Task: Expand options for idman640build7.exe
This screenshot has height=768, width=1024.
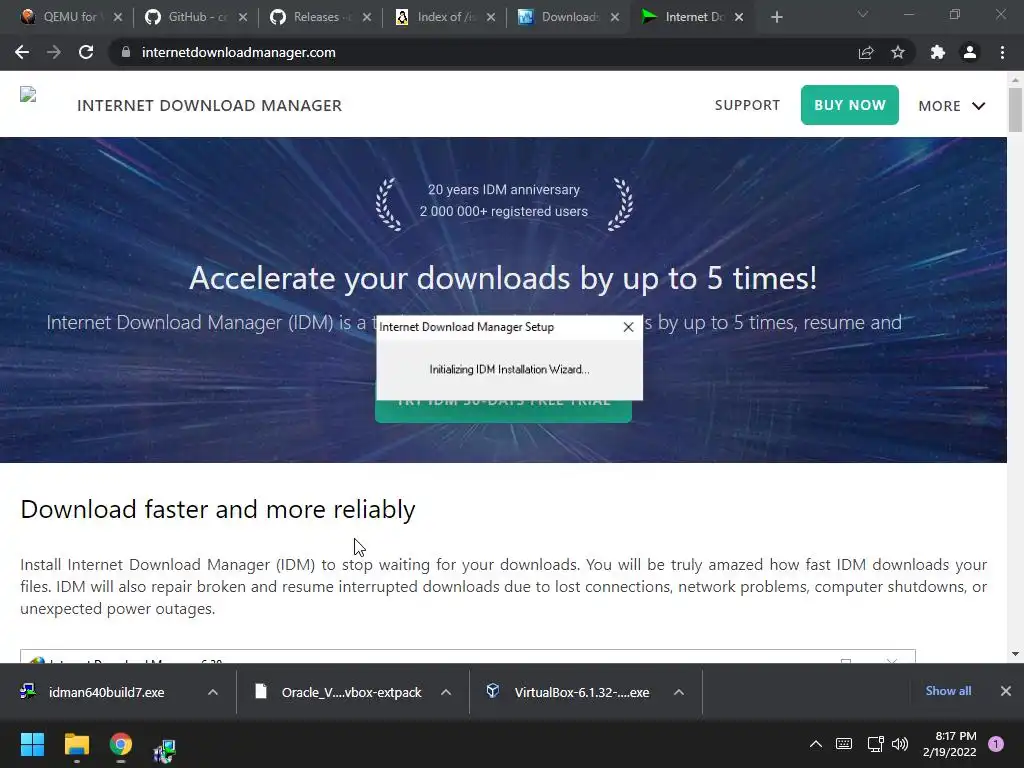Action: [x=213, y=692]
